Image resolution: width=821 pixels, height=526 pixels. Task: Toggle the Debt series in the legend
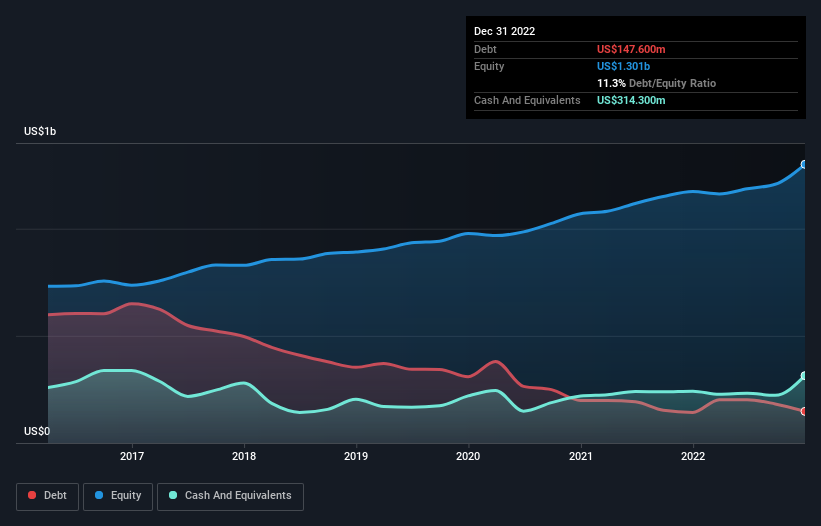[x=47, y=496]
